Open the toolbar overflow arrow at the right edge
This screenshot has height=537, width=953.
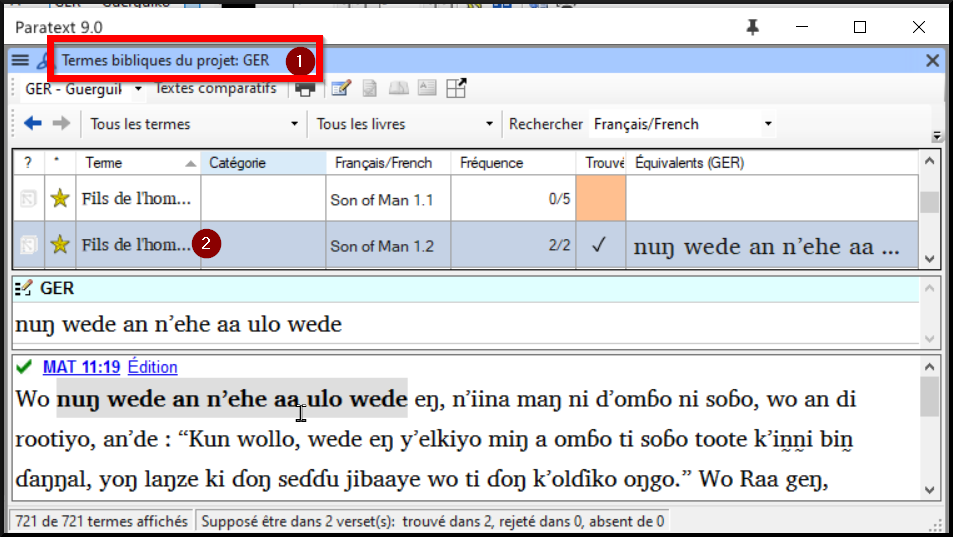(937, 135)
